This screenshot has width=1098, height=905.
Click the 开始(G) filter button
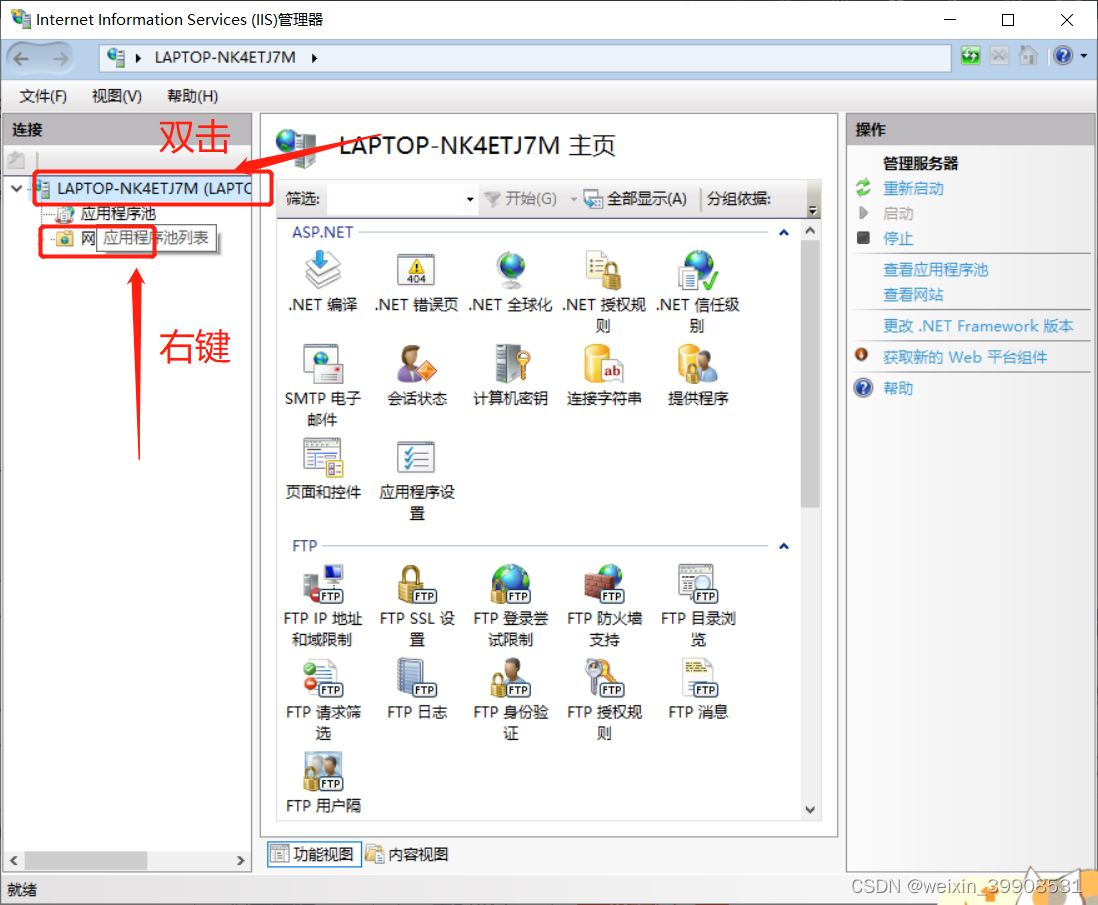(x=522, y=199)
